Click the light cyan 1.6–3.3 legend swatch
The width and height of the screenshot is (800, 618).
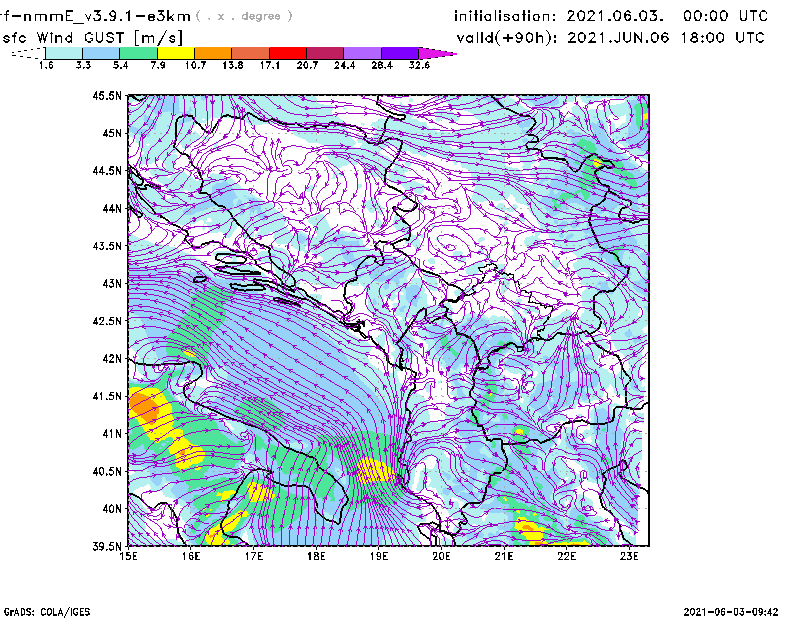coord(64,53)
